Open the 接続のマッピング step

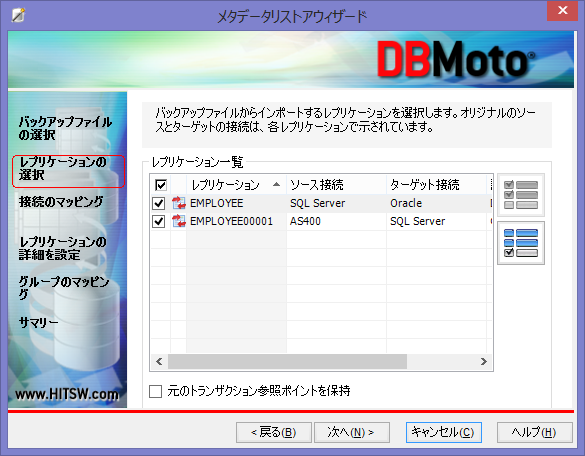click(61, 202)
